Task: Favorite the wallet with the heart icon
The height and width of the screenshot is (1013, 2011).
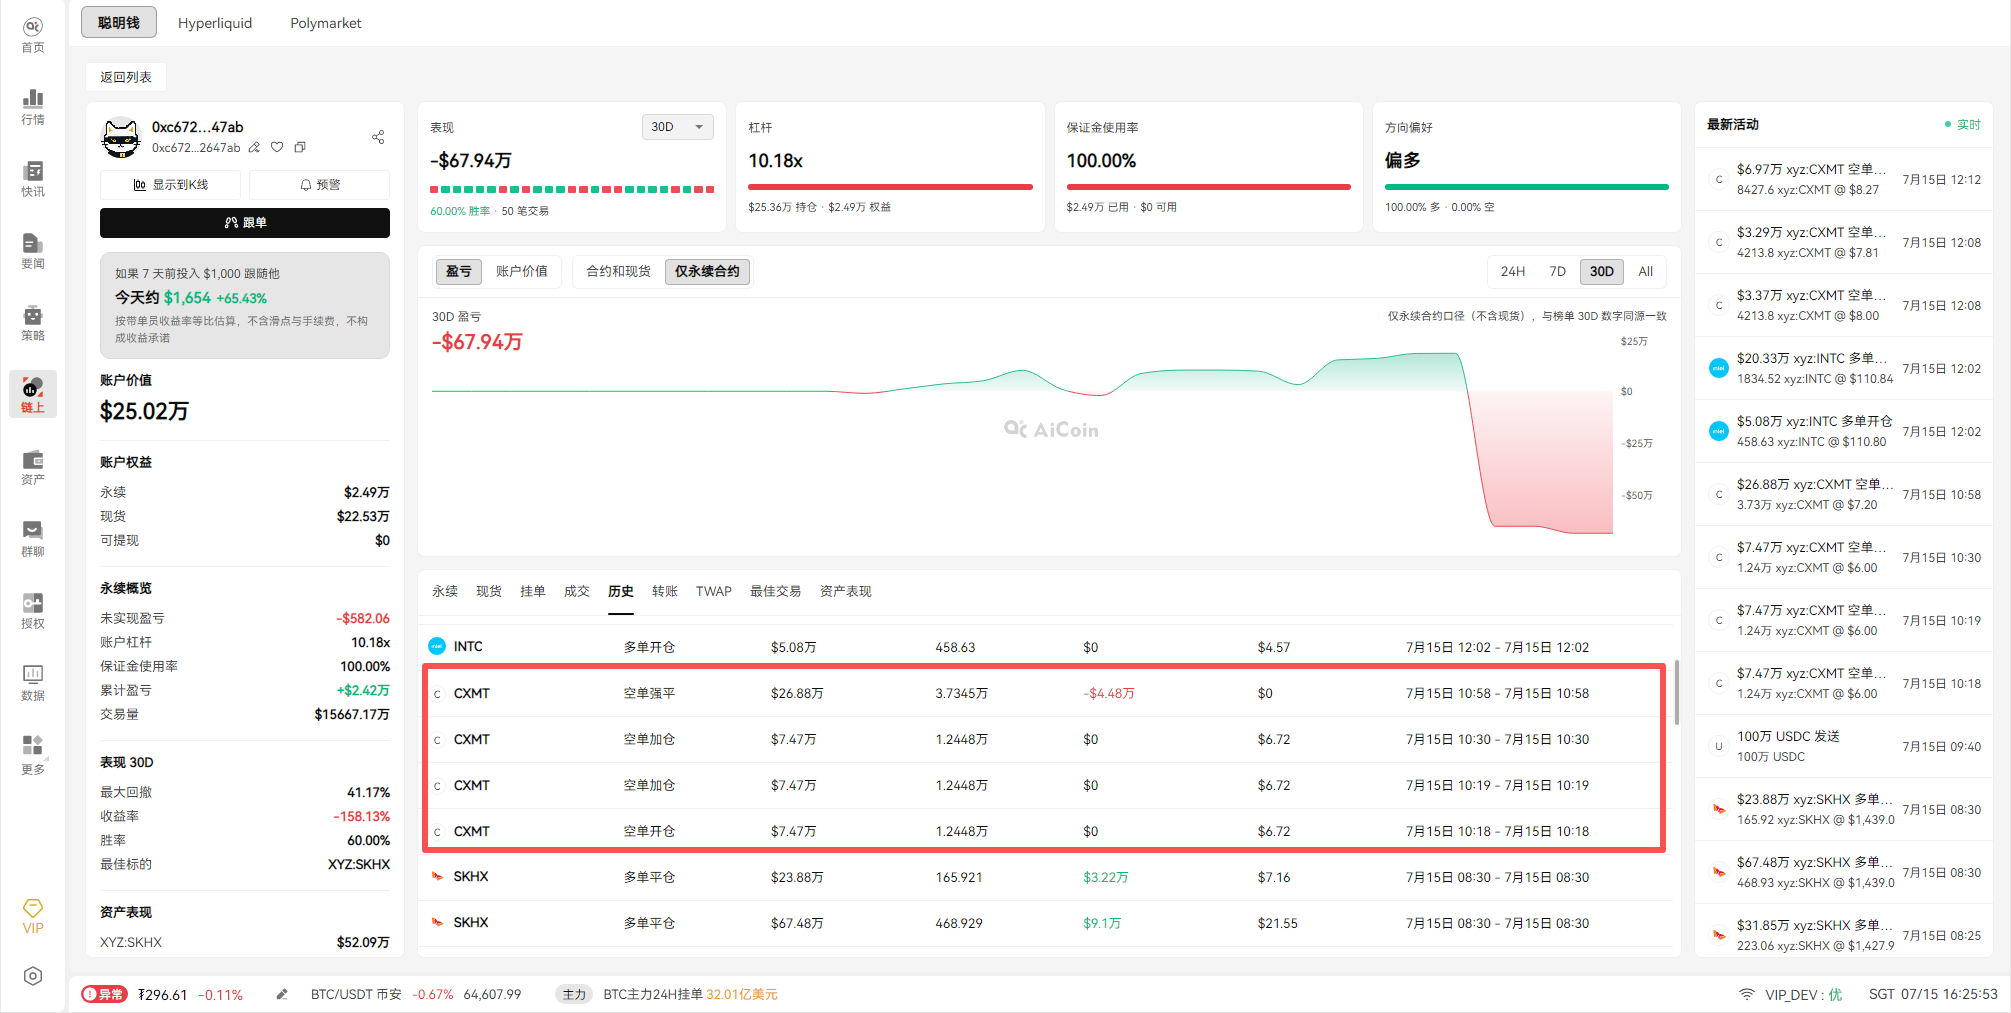Action: click(277, 147)
